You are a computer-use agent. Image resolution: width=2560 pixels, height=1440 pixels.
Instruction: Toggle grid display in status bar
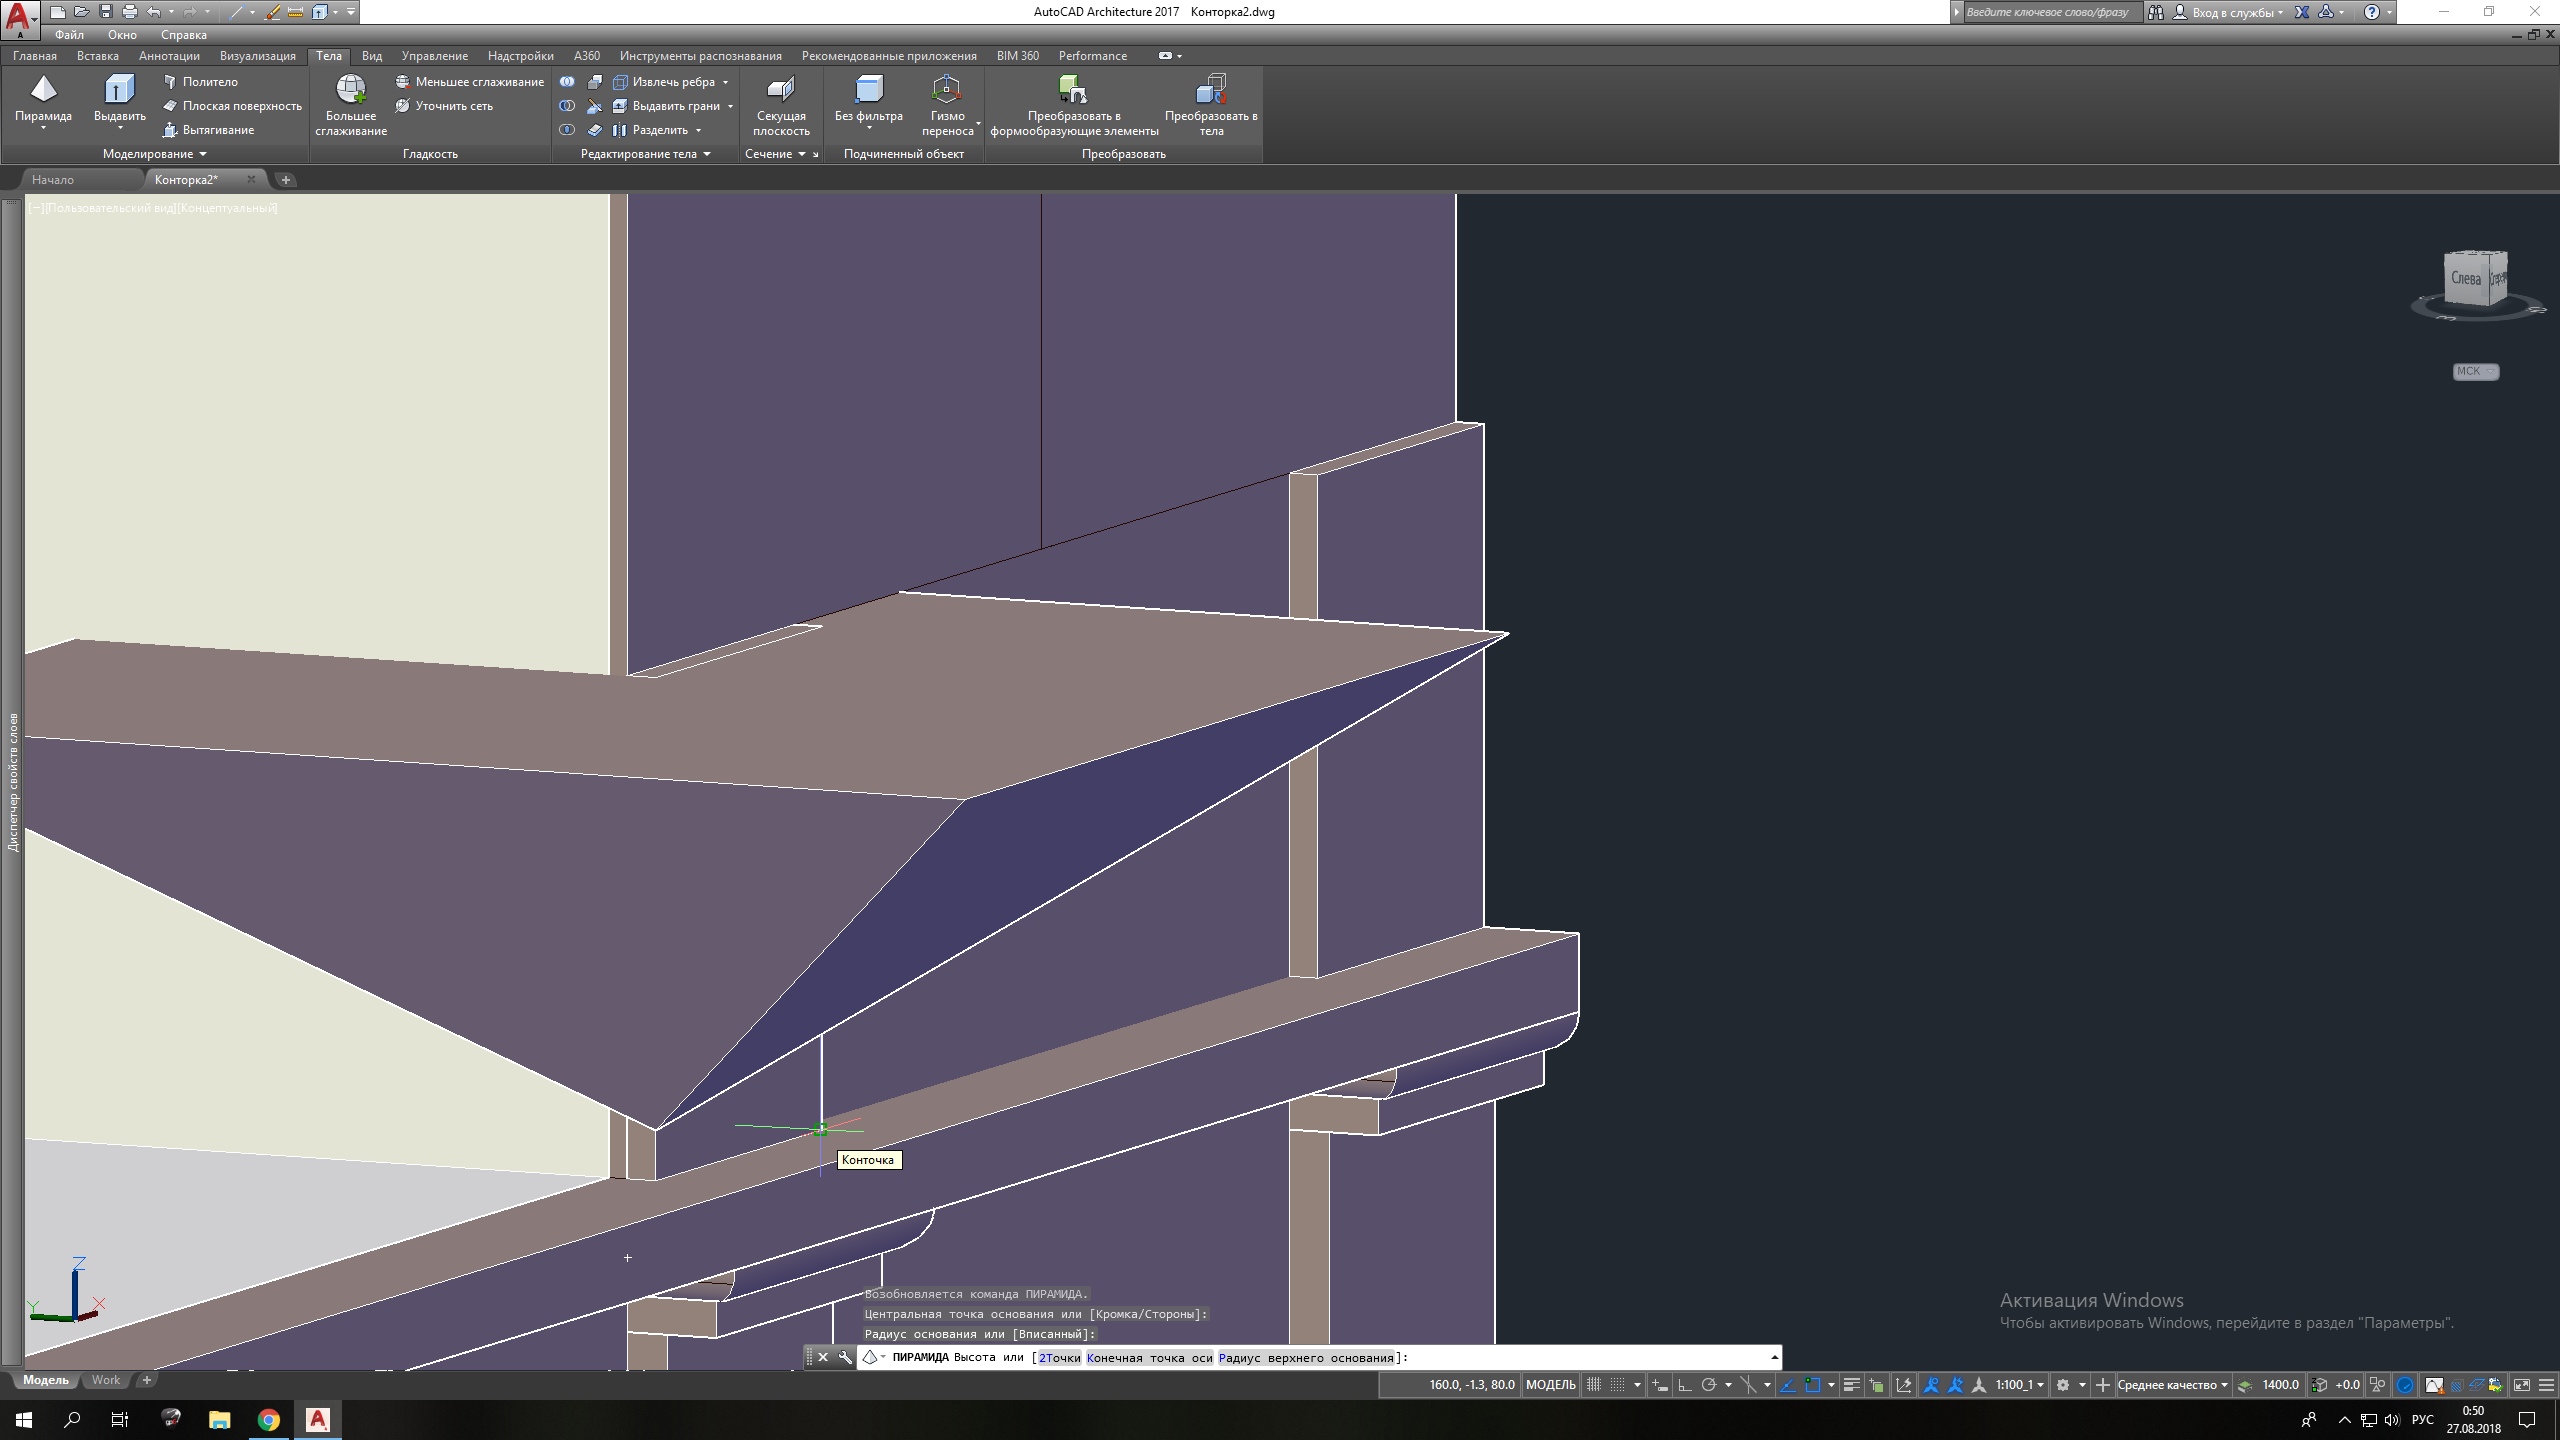click(x=1594, y=1385)
